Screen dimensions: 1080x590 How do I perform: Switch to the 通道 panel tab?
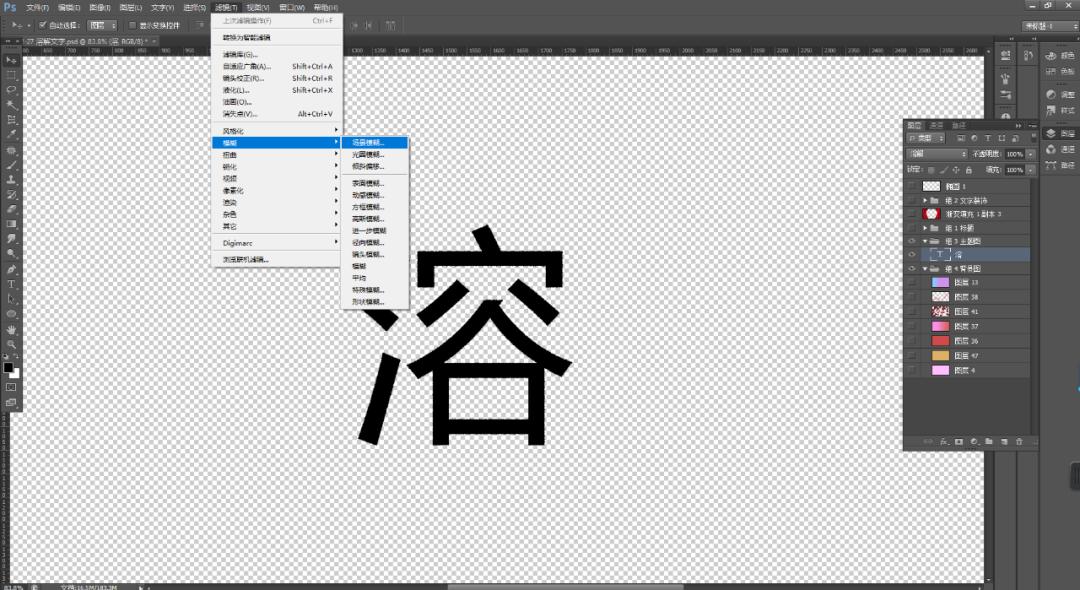pos(938,124)
